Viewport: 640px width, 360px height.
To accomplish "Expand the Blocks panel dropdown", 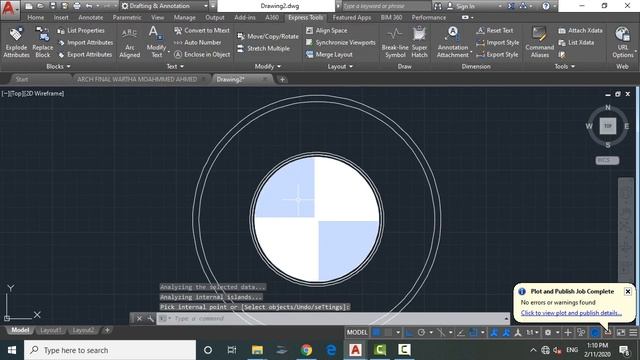I will [58, 67].
